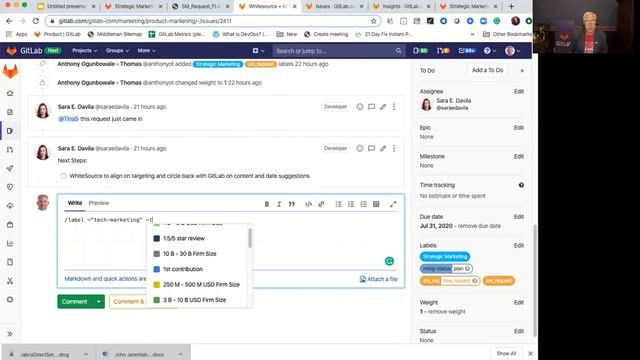Open the user avatar dropdown menu
The height and width of the screenshot is (360, 640).
[513, 51]
